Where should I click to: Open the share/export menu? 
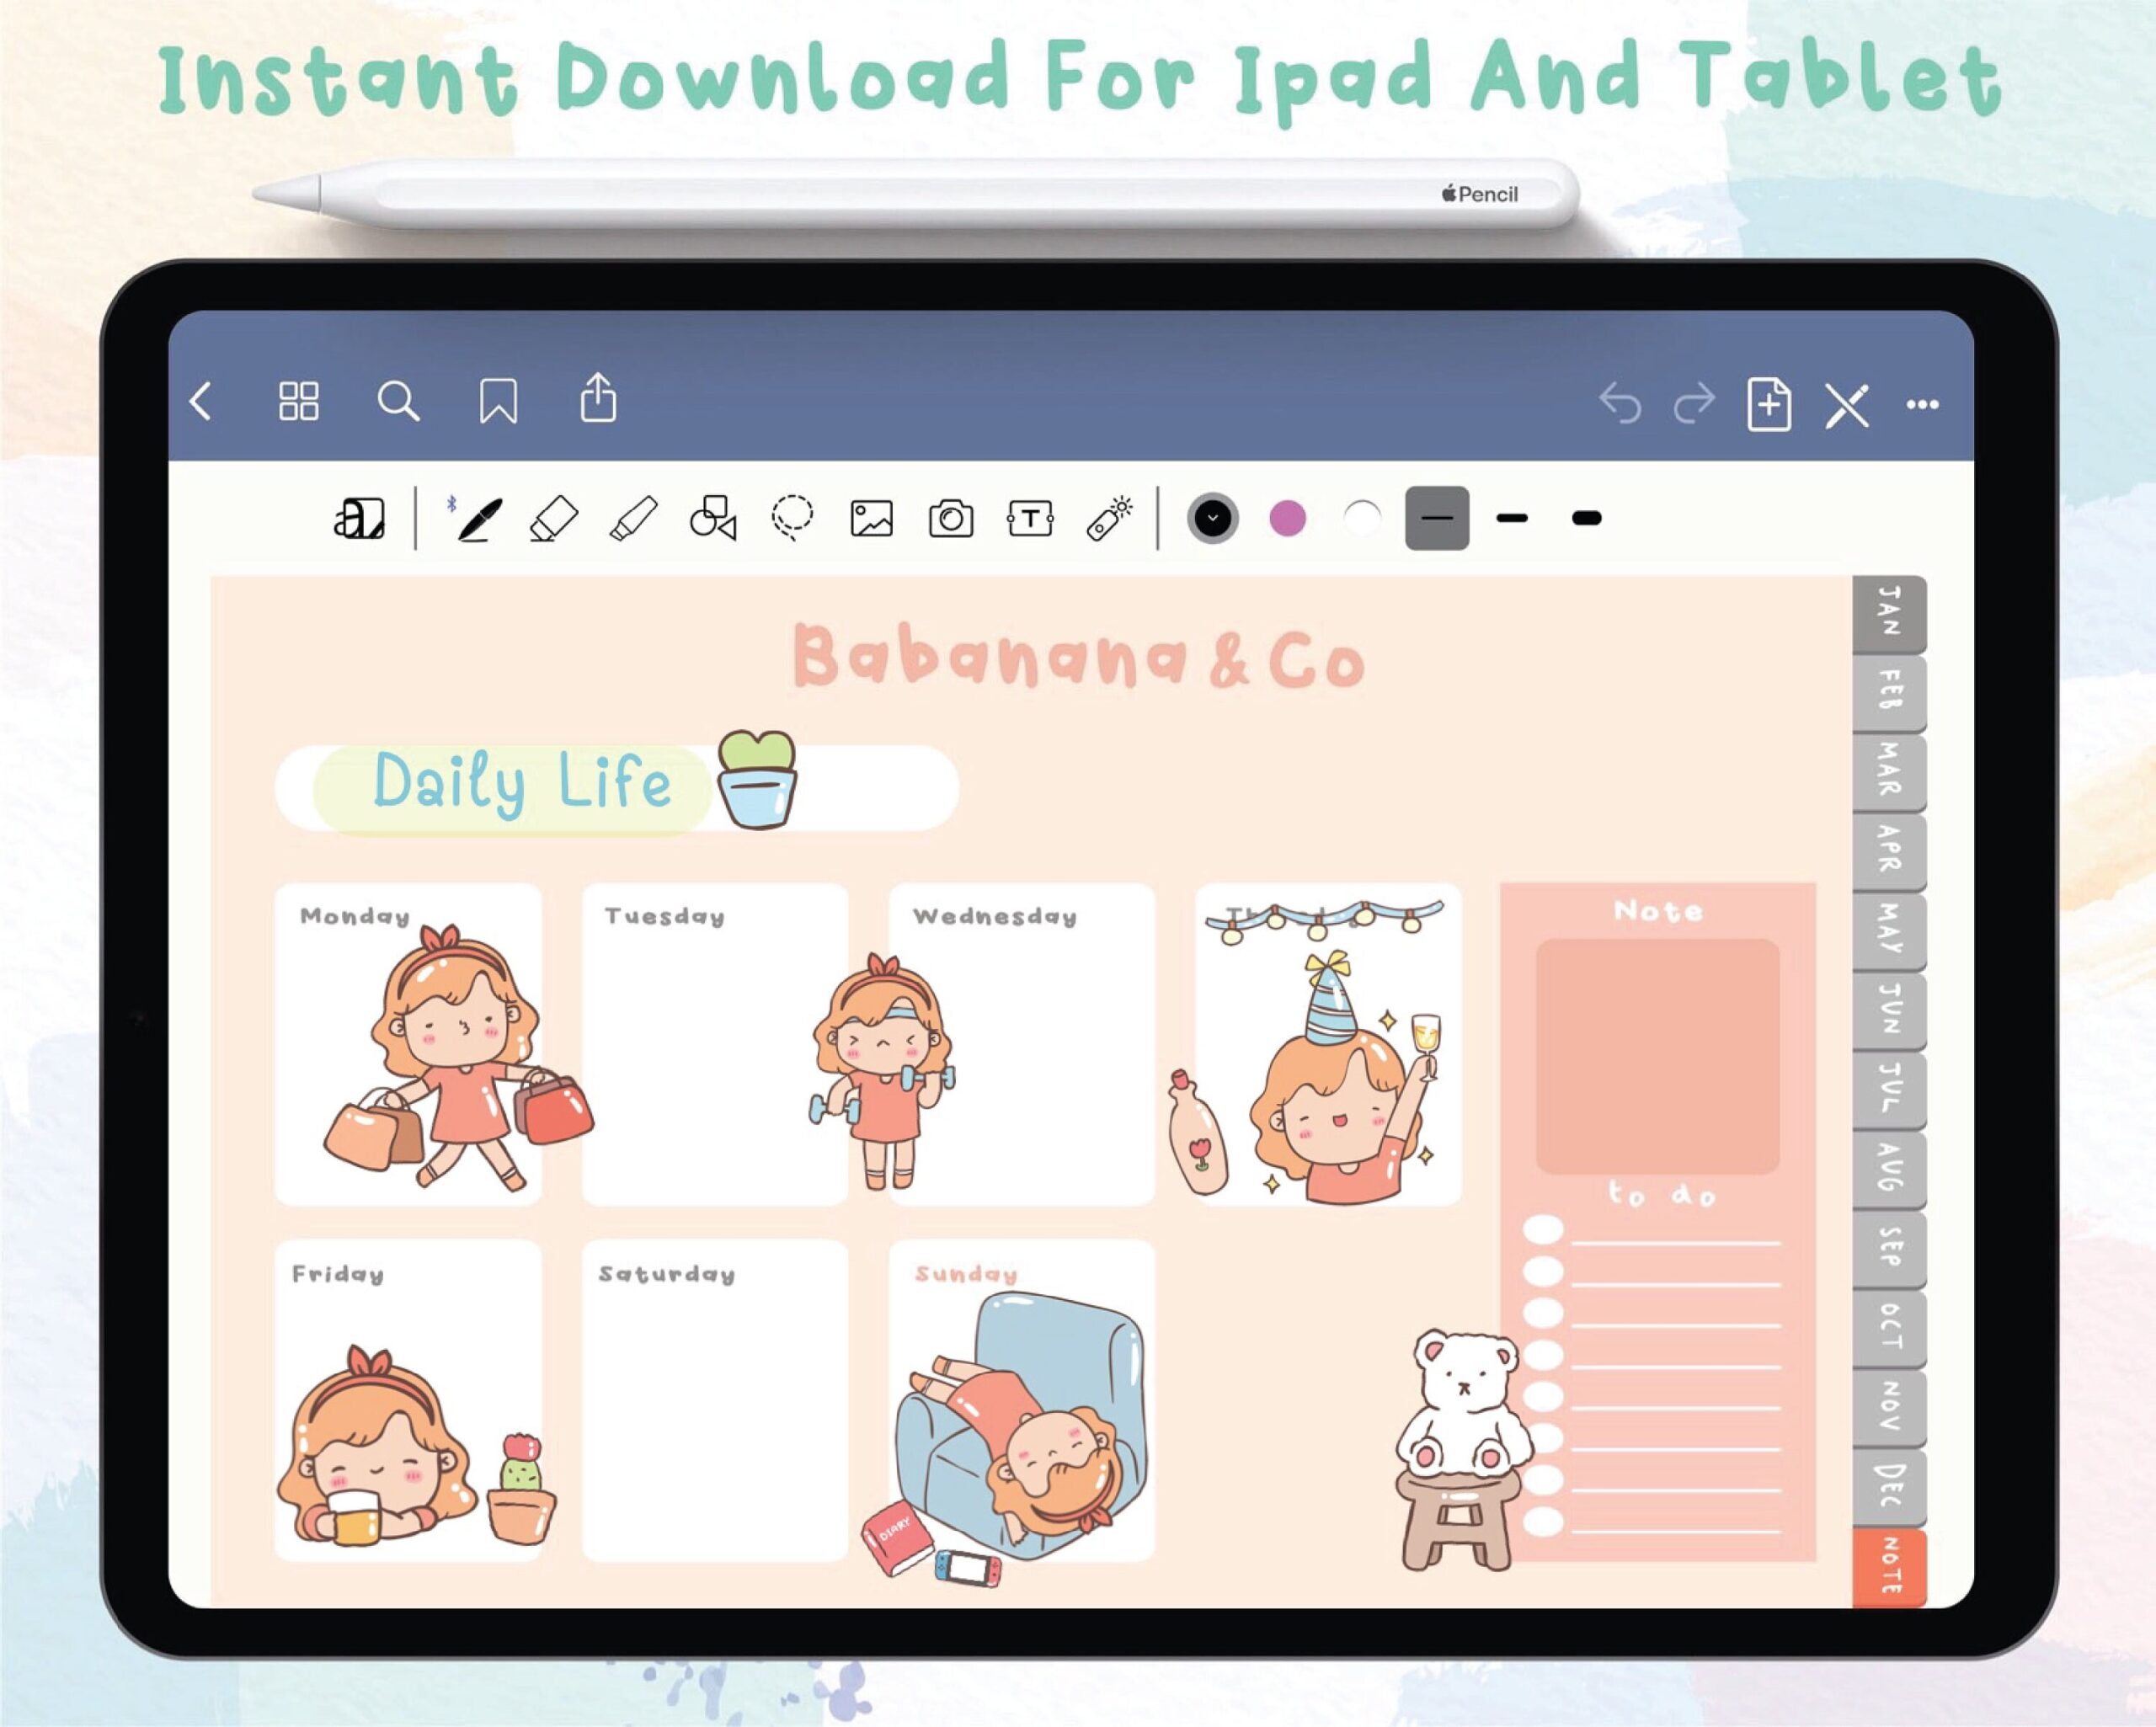[598, 398]
